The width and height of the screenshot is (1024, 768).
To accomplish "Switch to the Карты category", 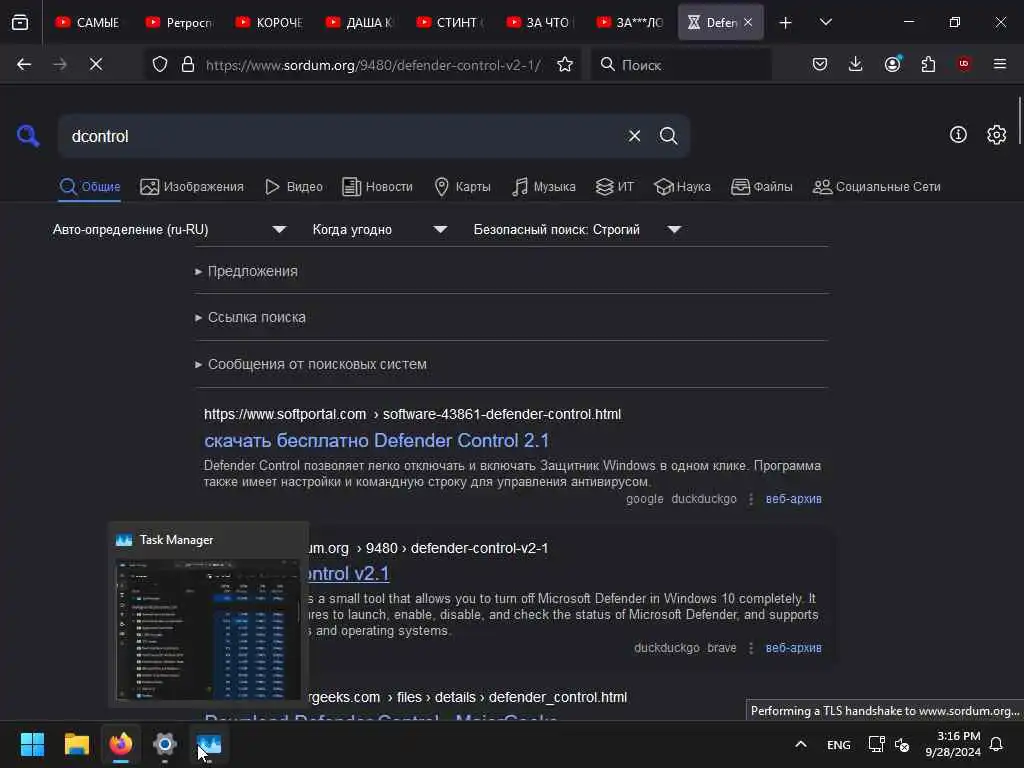I will point(462,187).
